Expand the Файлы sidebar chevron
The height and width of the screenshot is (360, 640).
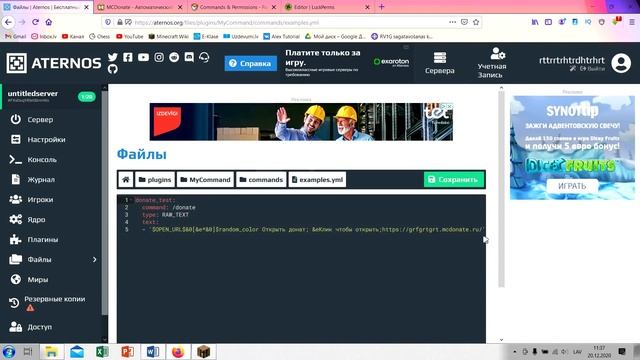tap(94, 259)
